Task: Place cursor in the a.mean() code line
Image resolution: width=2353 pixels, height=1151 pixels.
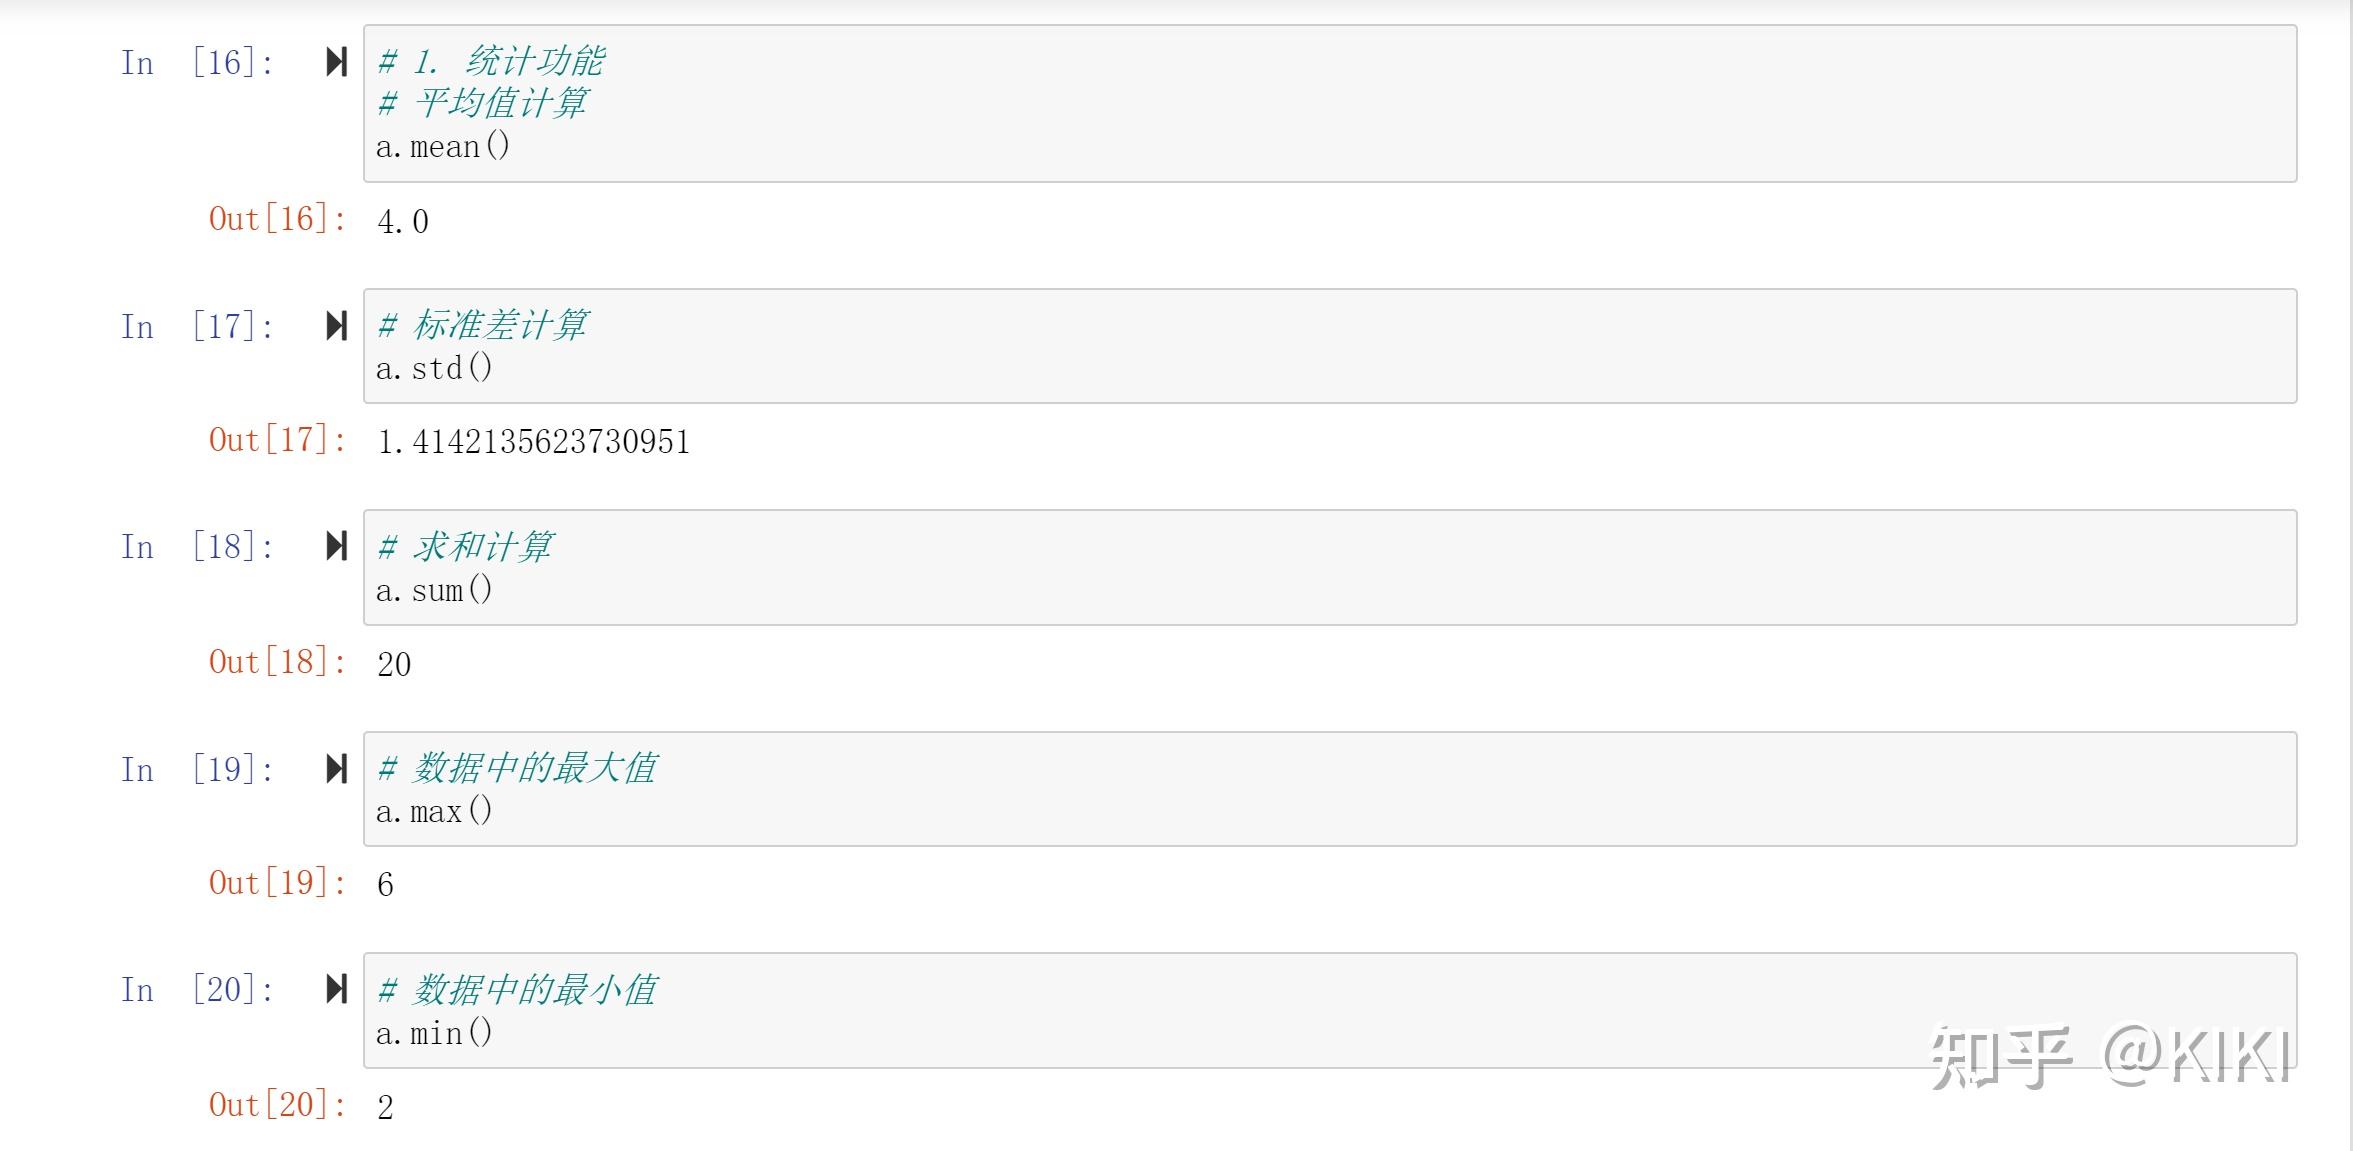Action: pyautogui.click(x=443, y=147)
